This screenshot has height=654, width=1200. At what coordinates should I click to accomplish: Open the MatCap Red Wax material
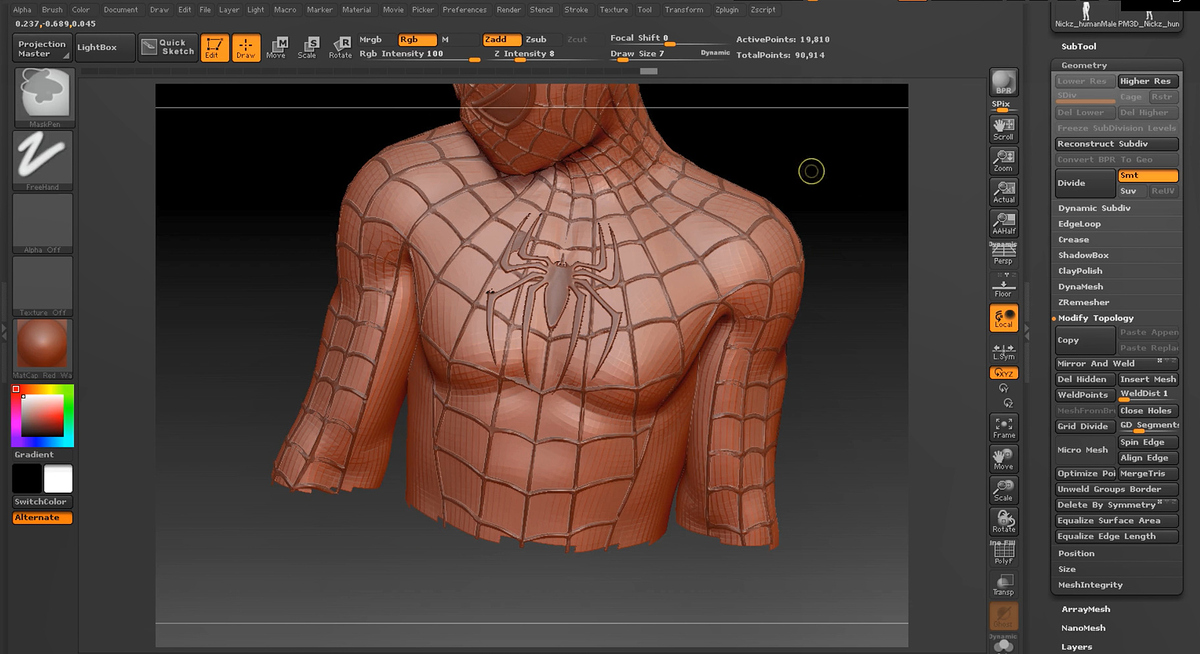(x=44, y=349)
